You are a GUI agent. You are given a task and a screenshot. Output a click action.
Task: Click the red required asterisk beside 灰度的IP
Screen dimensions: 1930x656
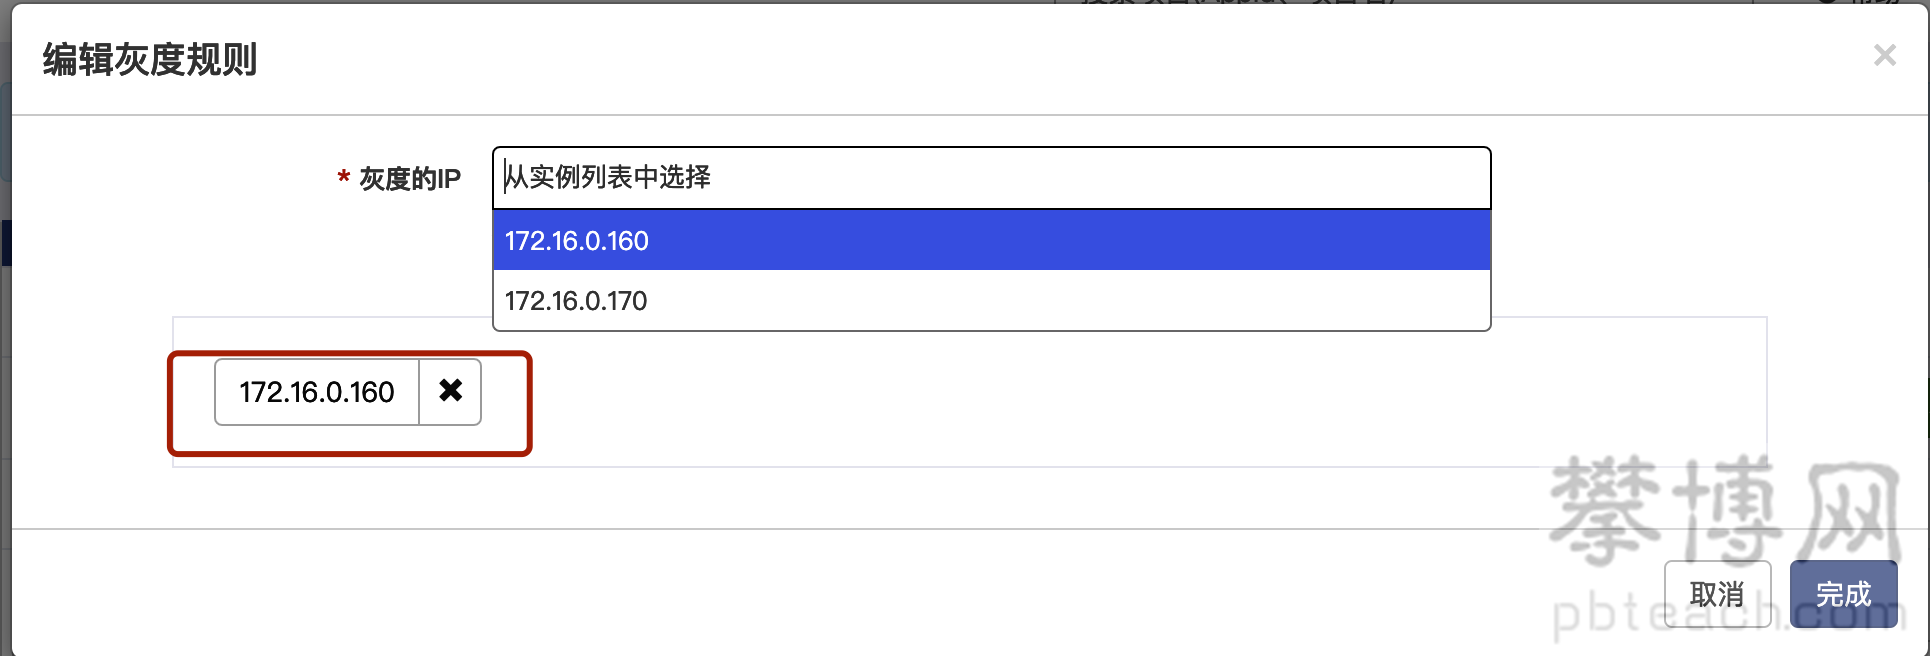pos(343,178)
